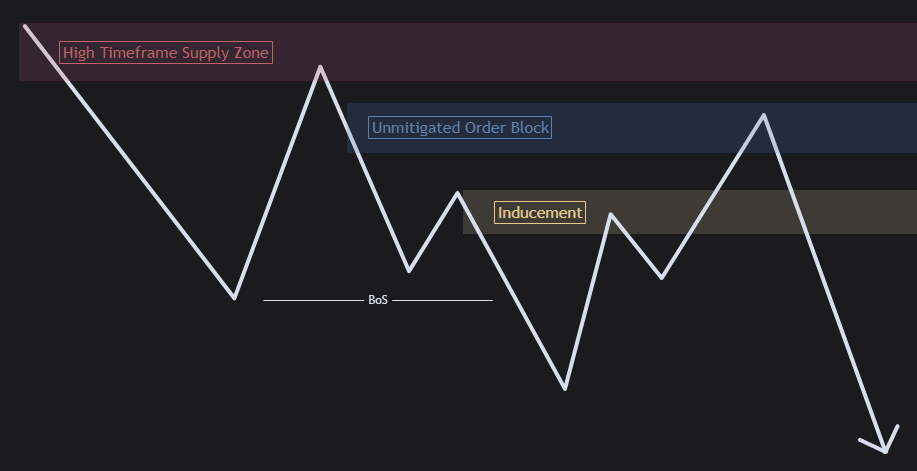The image size is (917, 471).
Task: Click the swing low just above the BoS line
Action: tap(409, 270)
